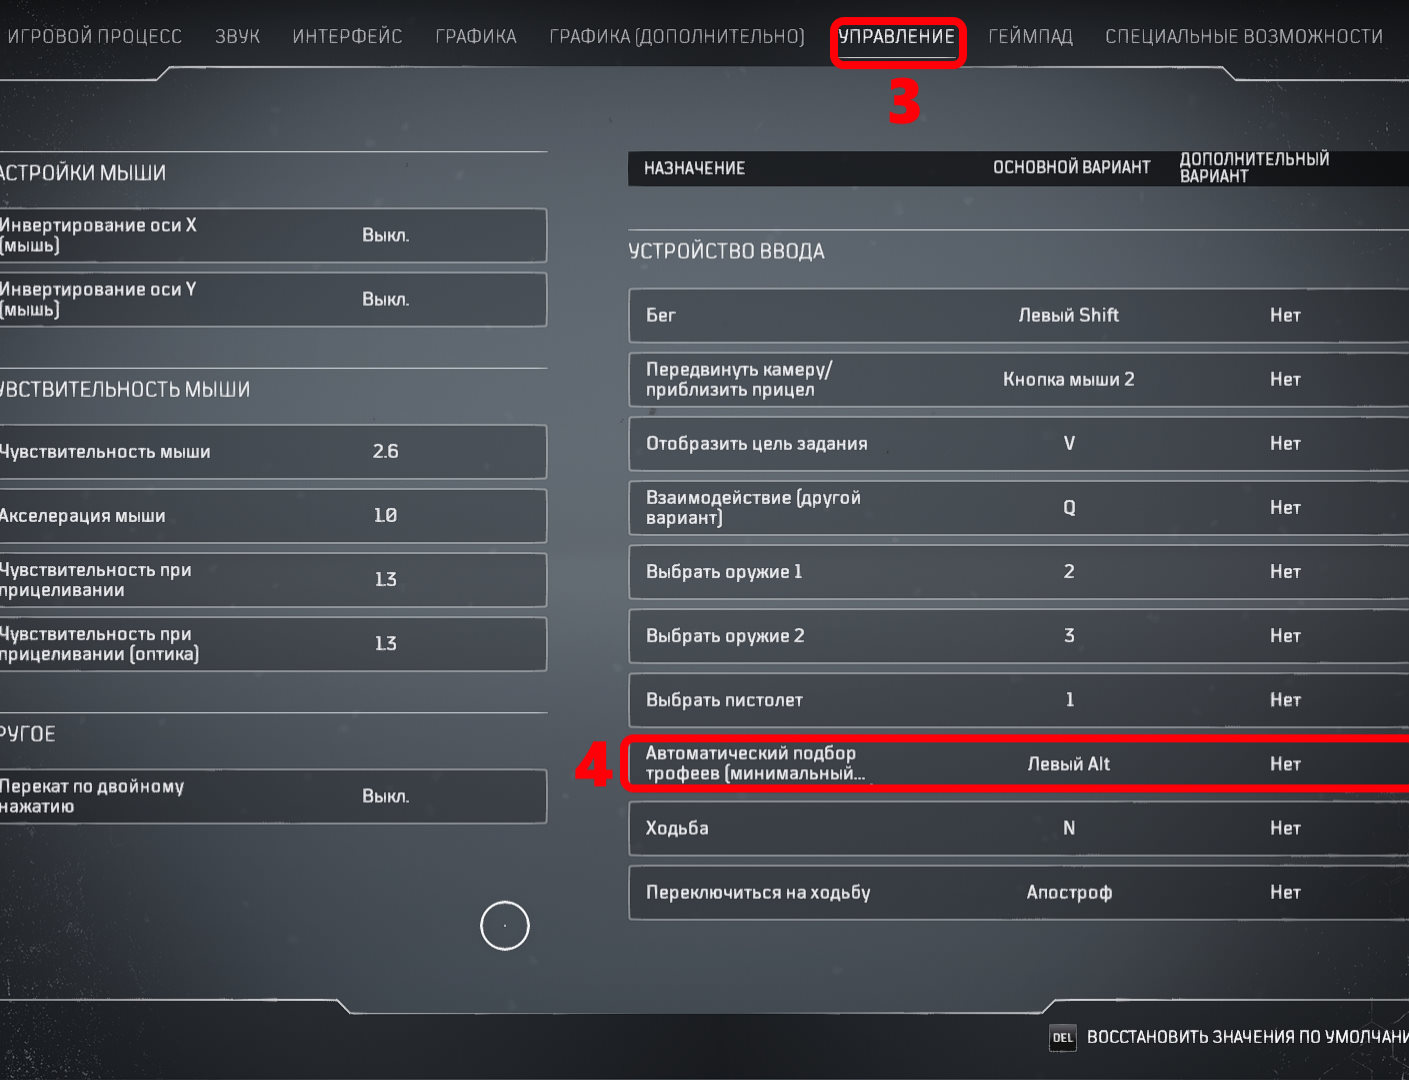Click Восстановить значения по умолчанию
Screen dimensions: 1409x1080
click(1247, 1038)
